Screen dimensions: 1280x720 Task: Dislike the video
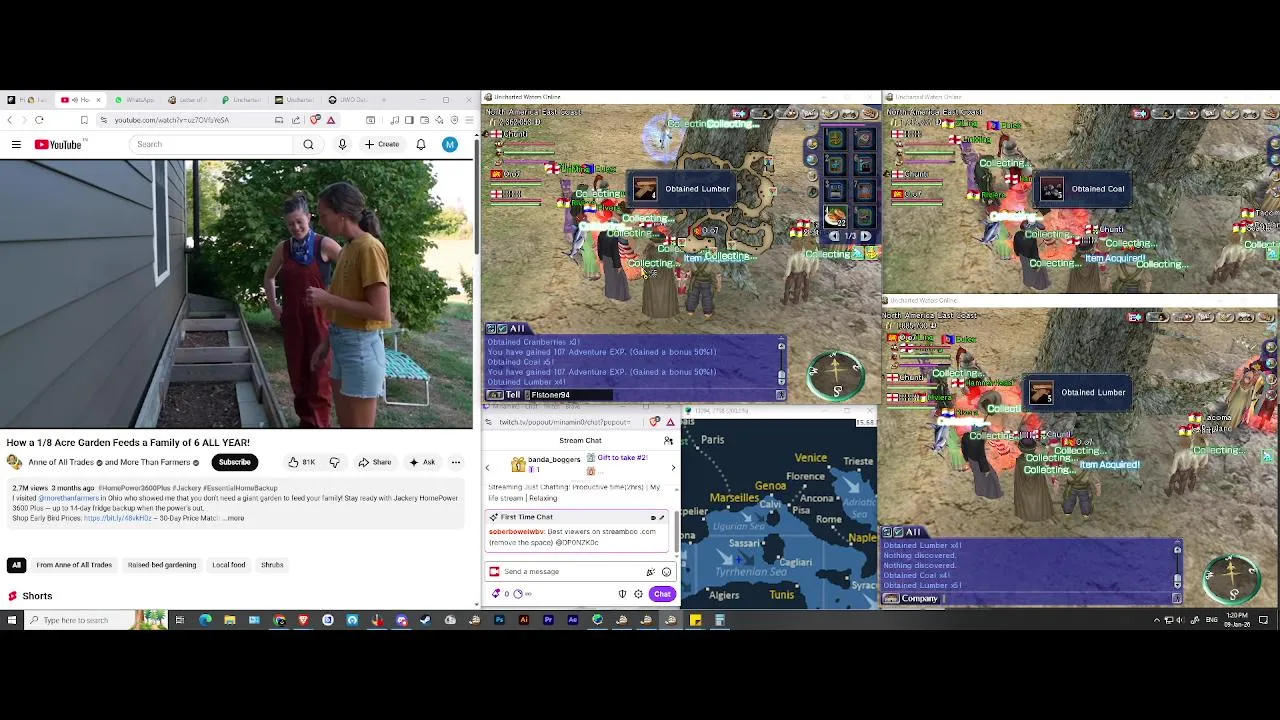(x=335, y=462)
